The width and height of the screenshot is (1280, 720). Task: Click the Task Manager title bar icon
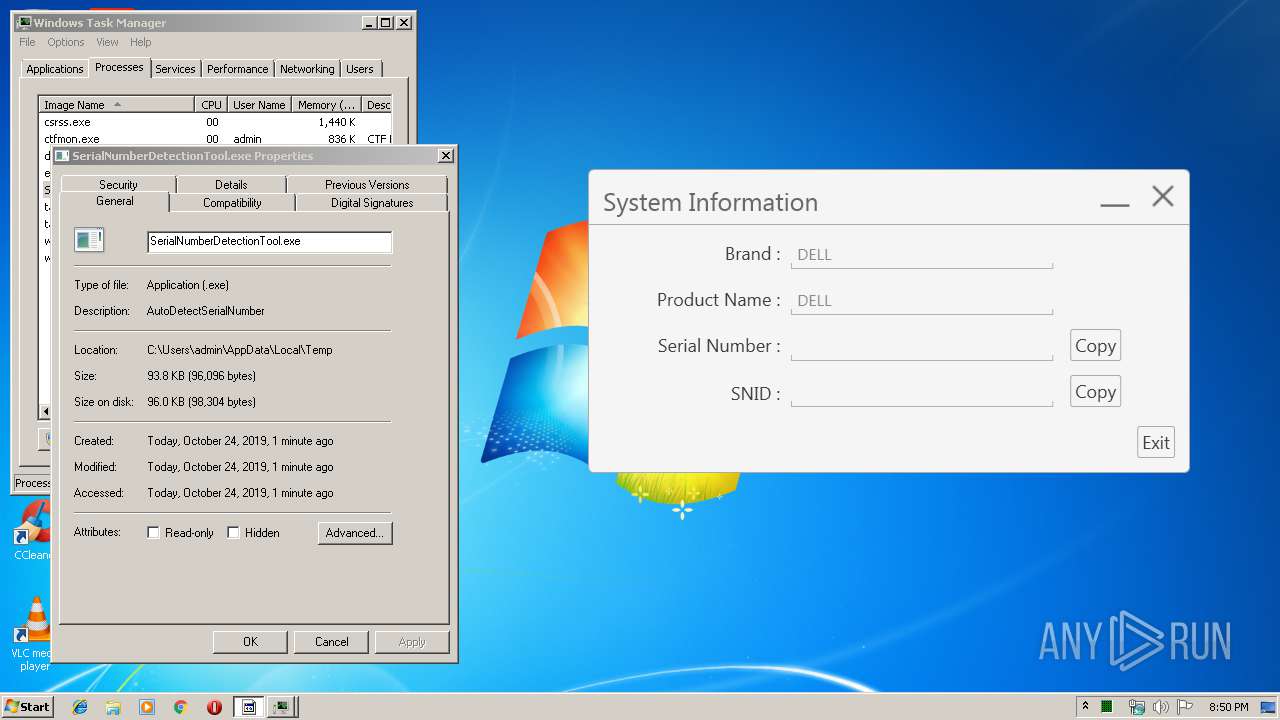click(x=25, y=22)
